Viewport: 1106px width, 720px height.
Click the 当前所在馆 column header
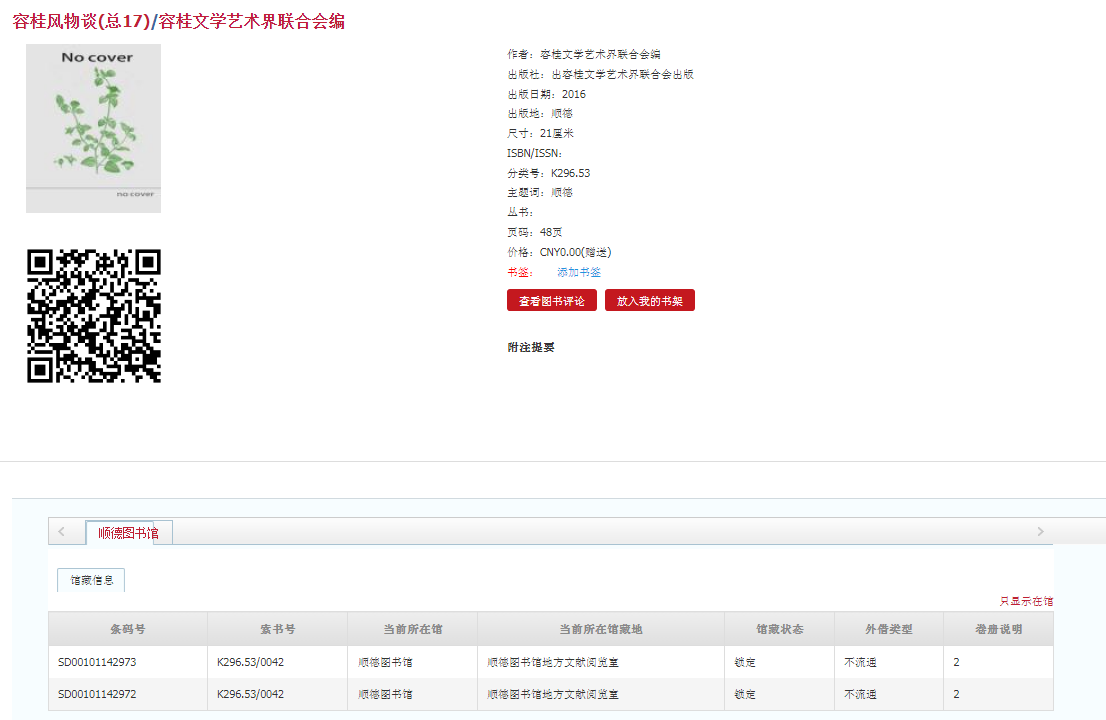click(x=413, y=629)
